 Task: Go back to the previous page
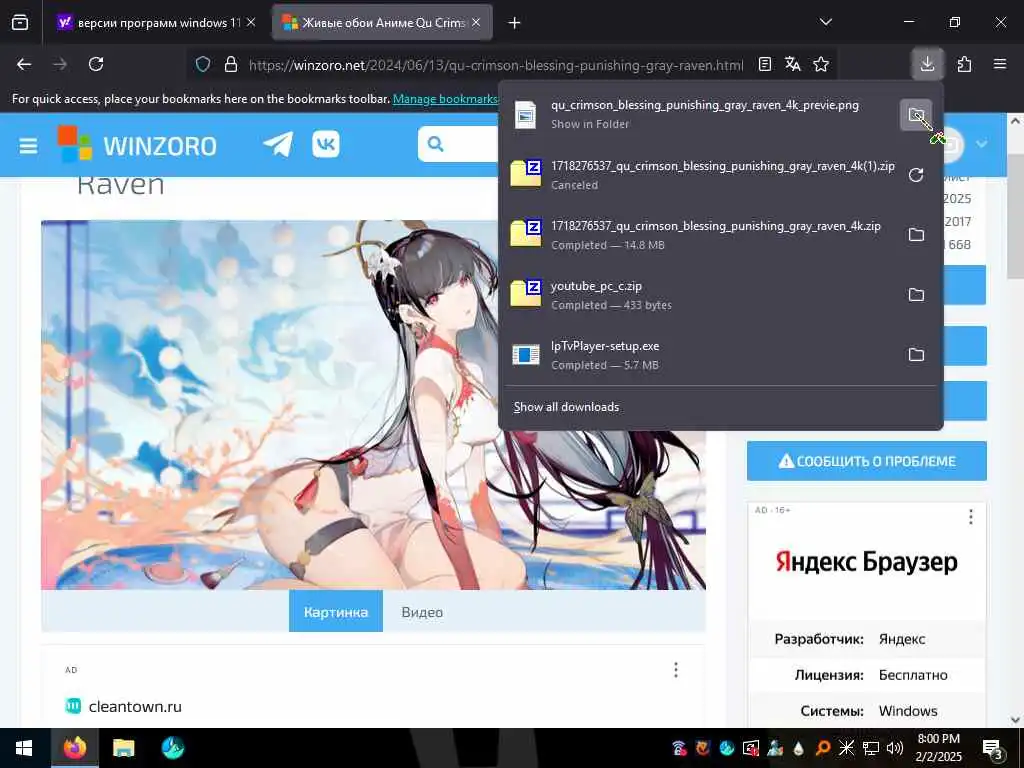[x=24, y=64]
